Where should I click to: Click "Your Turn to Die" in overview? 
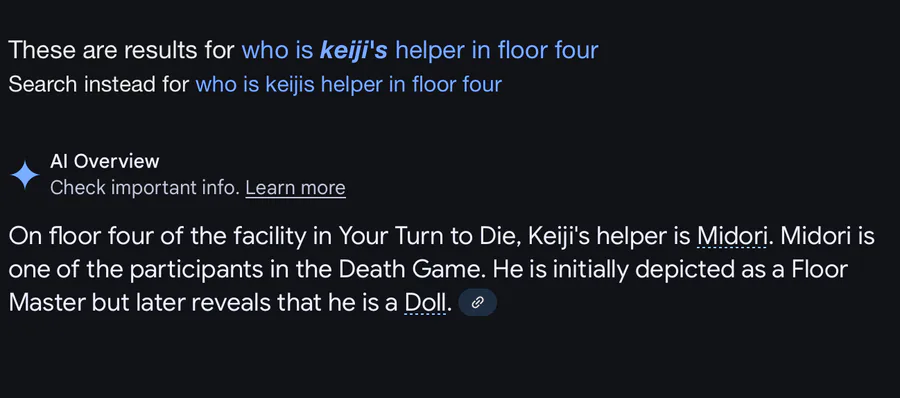429,236
